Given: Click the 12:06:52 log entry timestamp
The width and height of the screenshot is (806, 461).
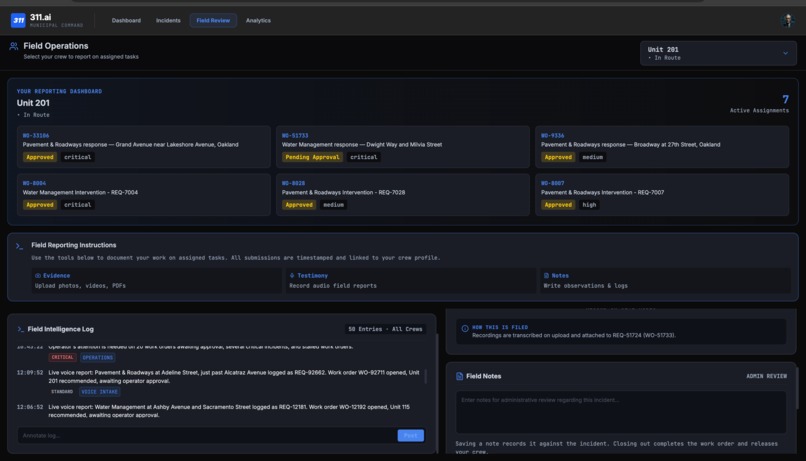Looking at the screenshot, I should tap(30, 407).
